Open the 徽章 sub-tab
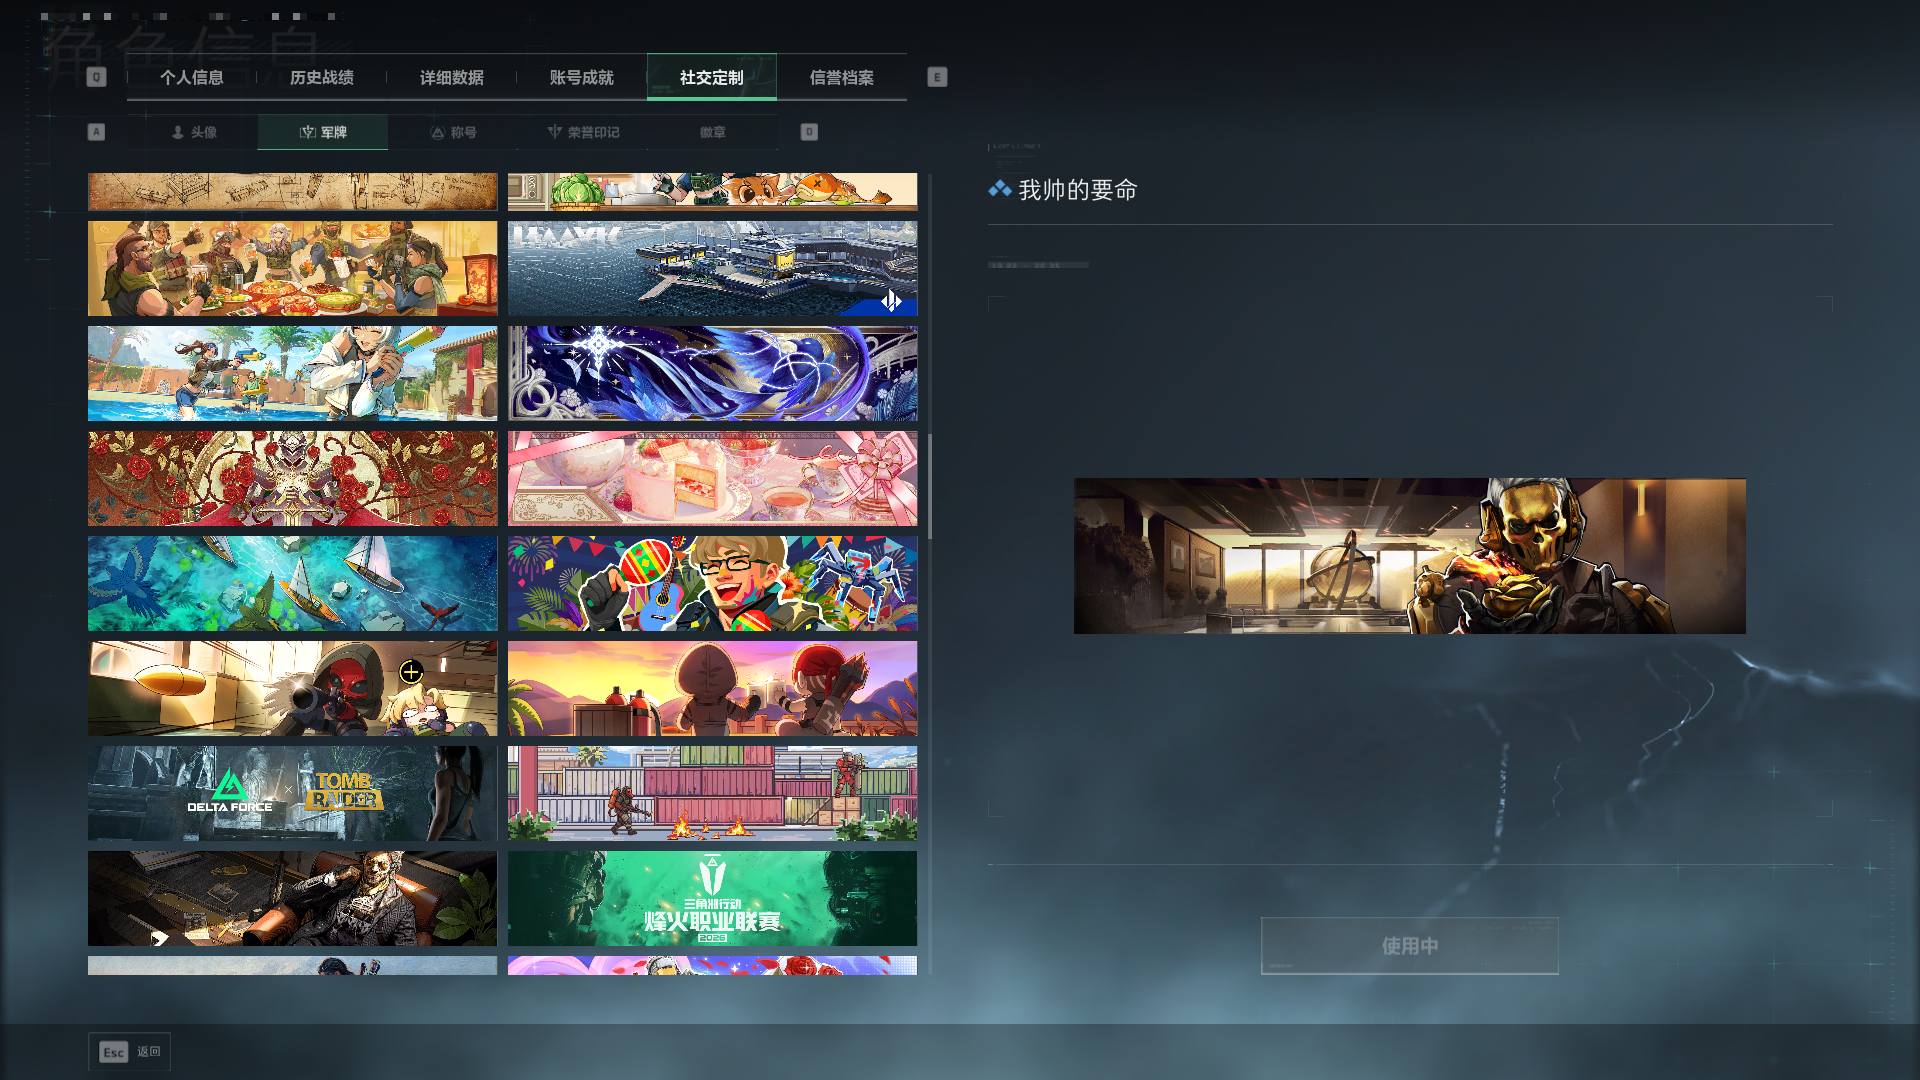 [x=713, y=132]
